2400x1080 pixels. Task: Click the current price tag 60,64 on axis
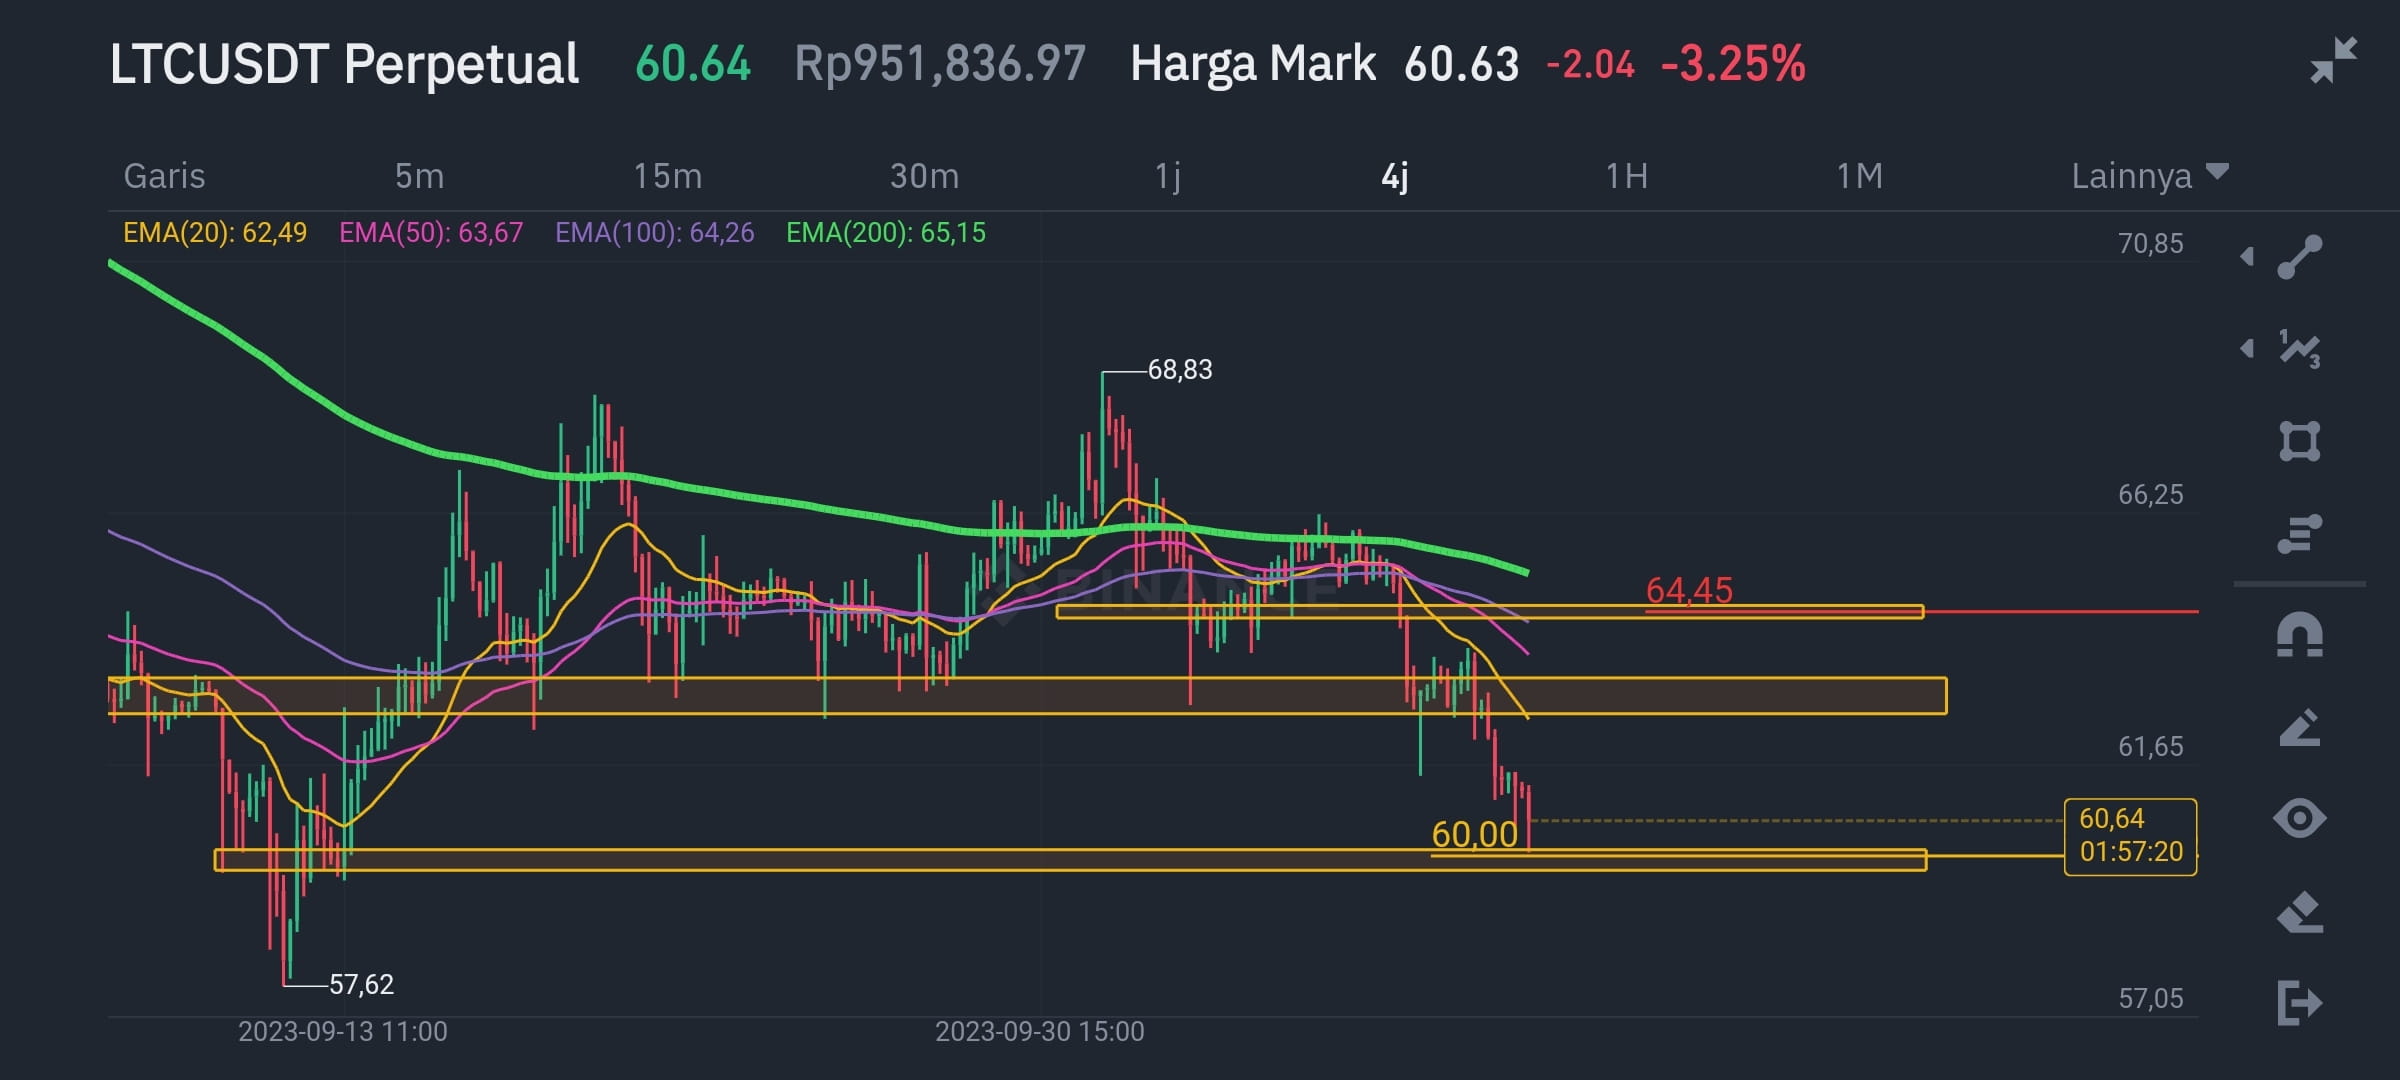2130,836
